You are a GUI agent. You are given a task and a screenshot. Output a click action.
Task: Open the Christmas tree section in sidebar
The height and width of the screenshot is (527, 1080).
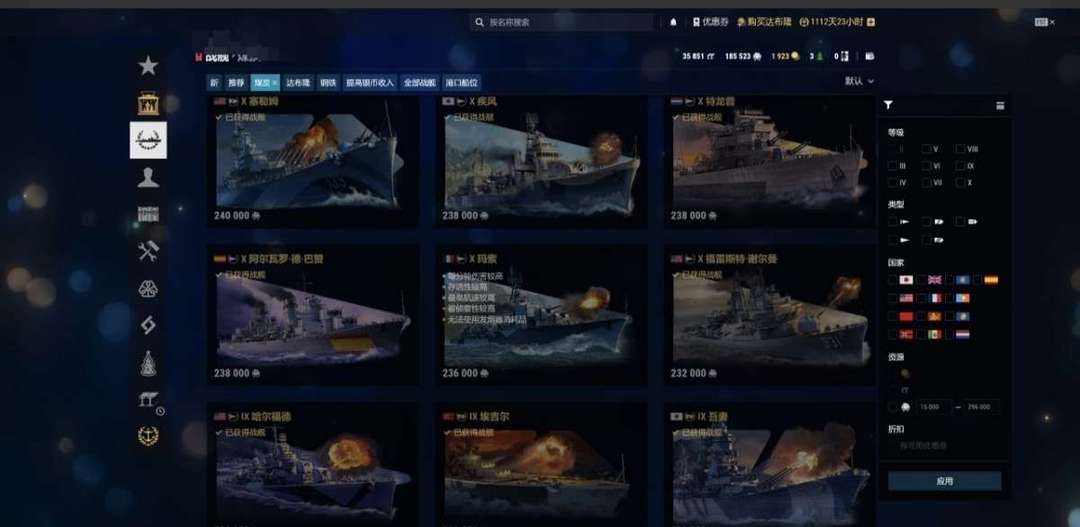(148, 363)
